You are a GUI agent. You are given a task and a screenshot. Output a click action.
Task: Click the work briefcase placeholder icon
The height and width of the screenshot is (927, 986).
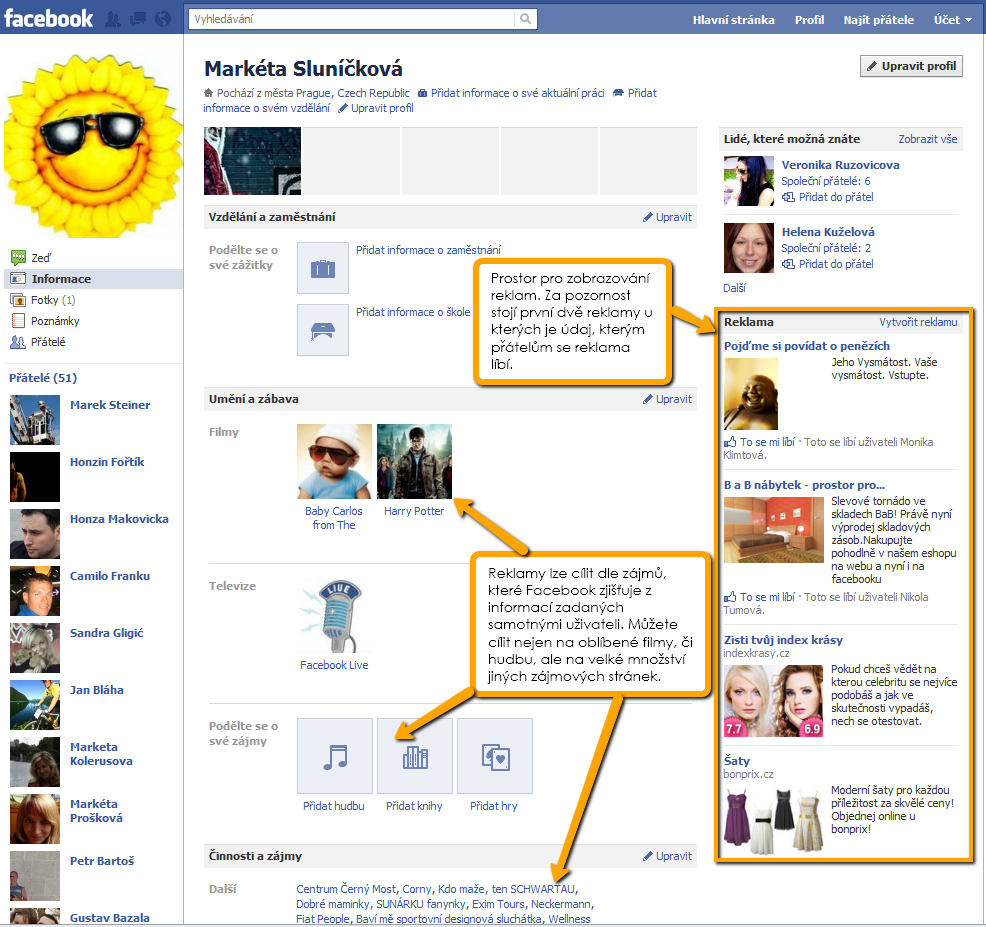[x=323, y=269]
